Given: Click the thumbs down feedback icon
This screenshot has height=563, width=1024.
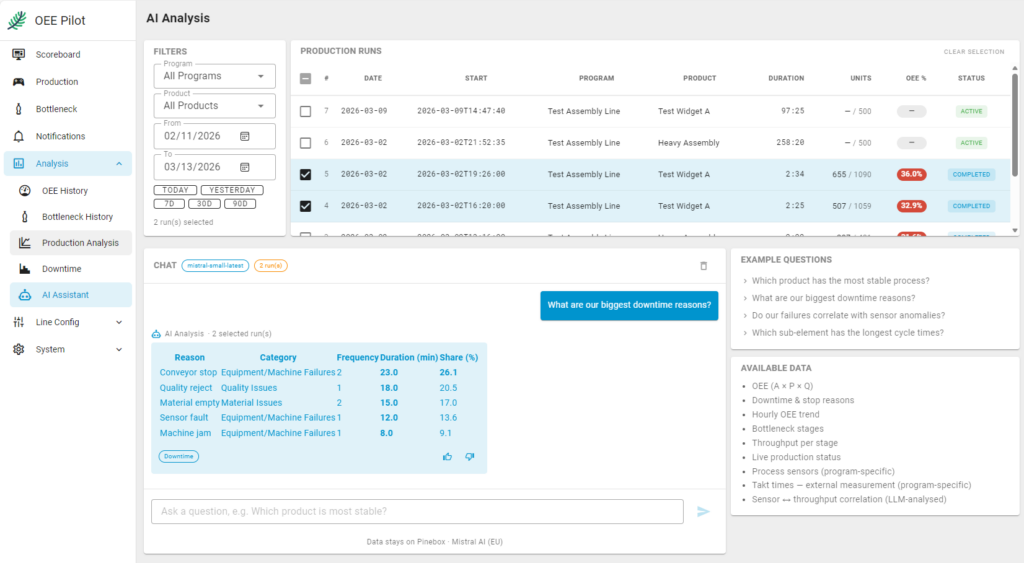Looking at the screenshot, I should point(469,457).
